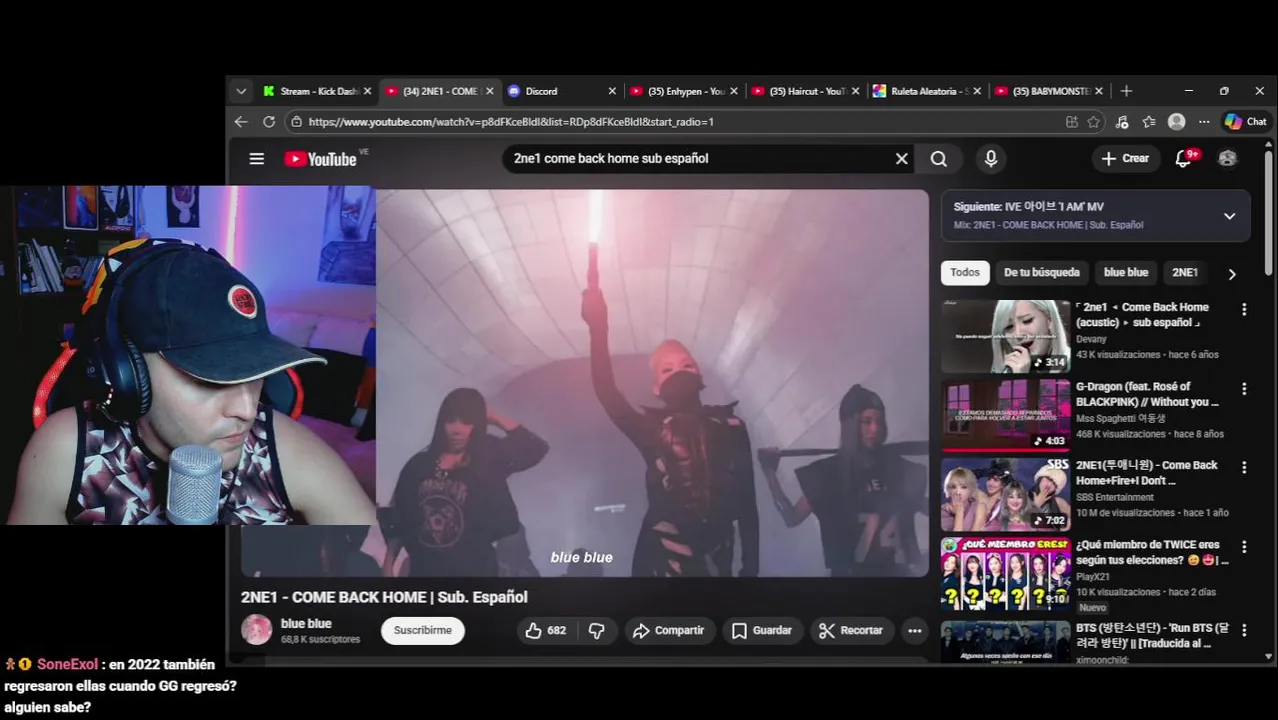
Task: Open the YouTube account avatar menu
Action: pyautogui.click(x=1228, y=158)
